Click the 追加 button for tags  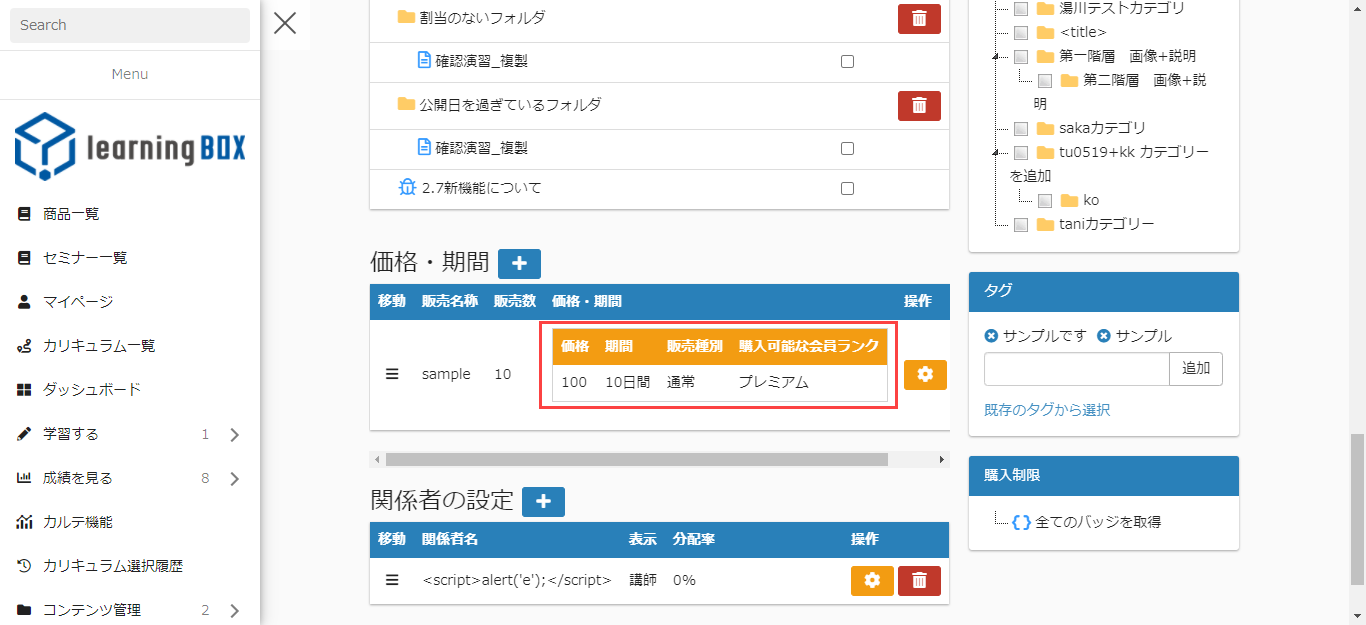click(1195, 368)
